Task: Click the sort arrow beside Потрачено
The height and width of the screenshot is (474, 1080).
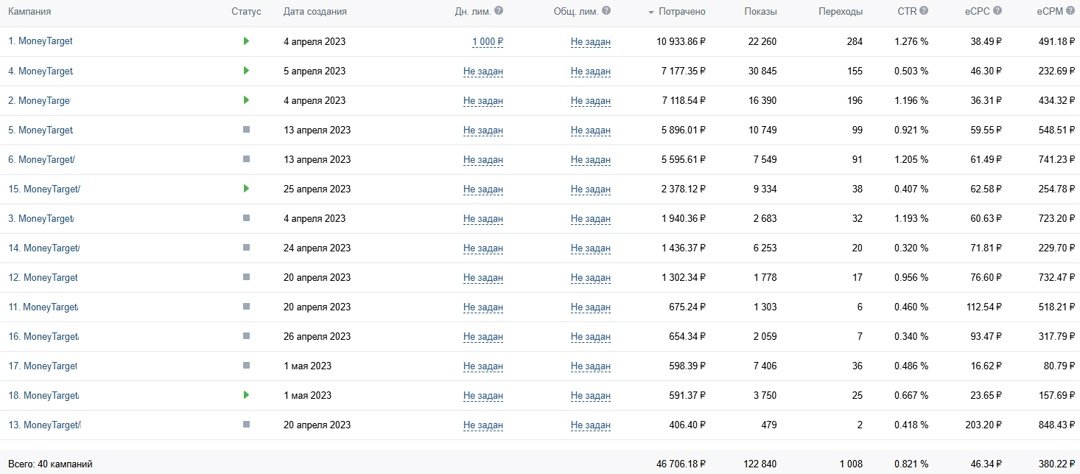Action: point(652,12)
